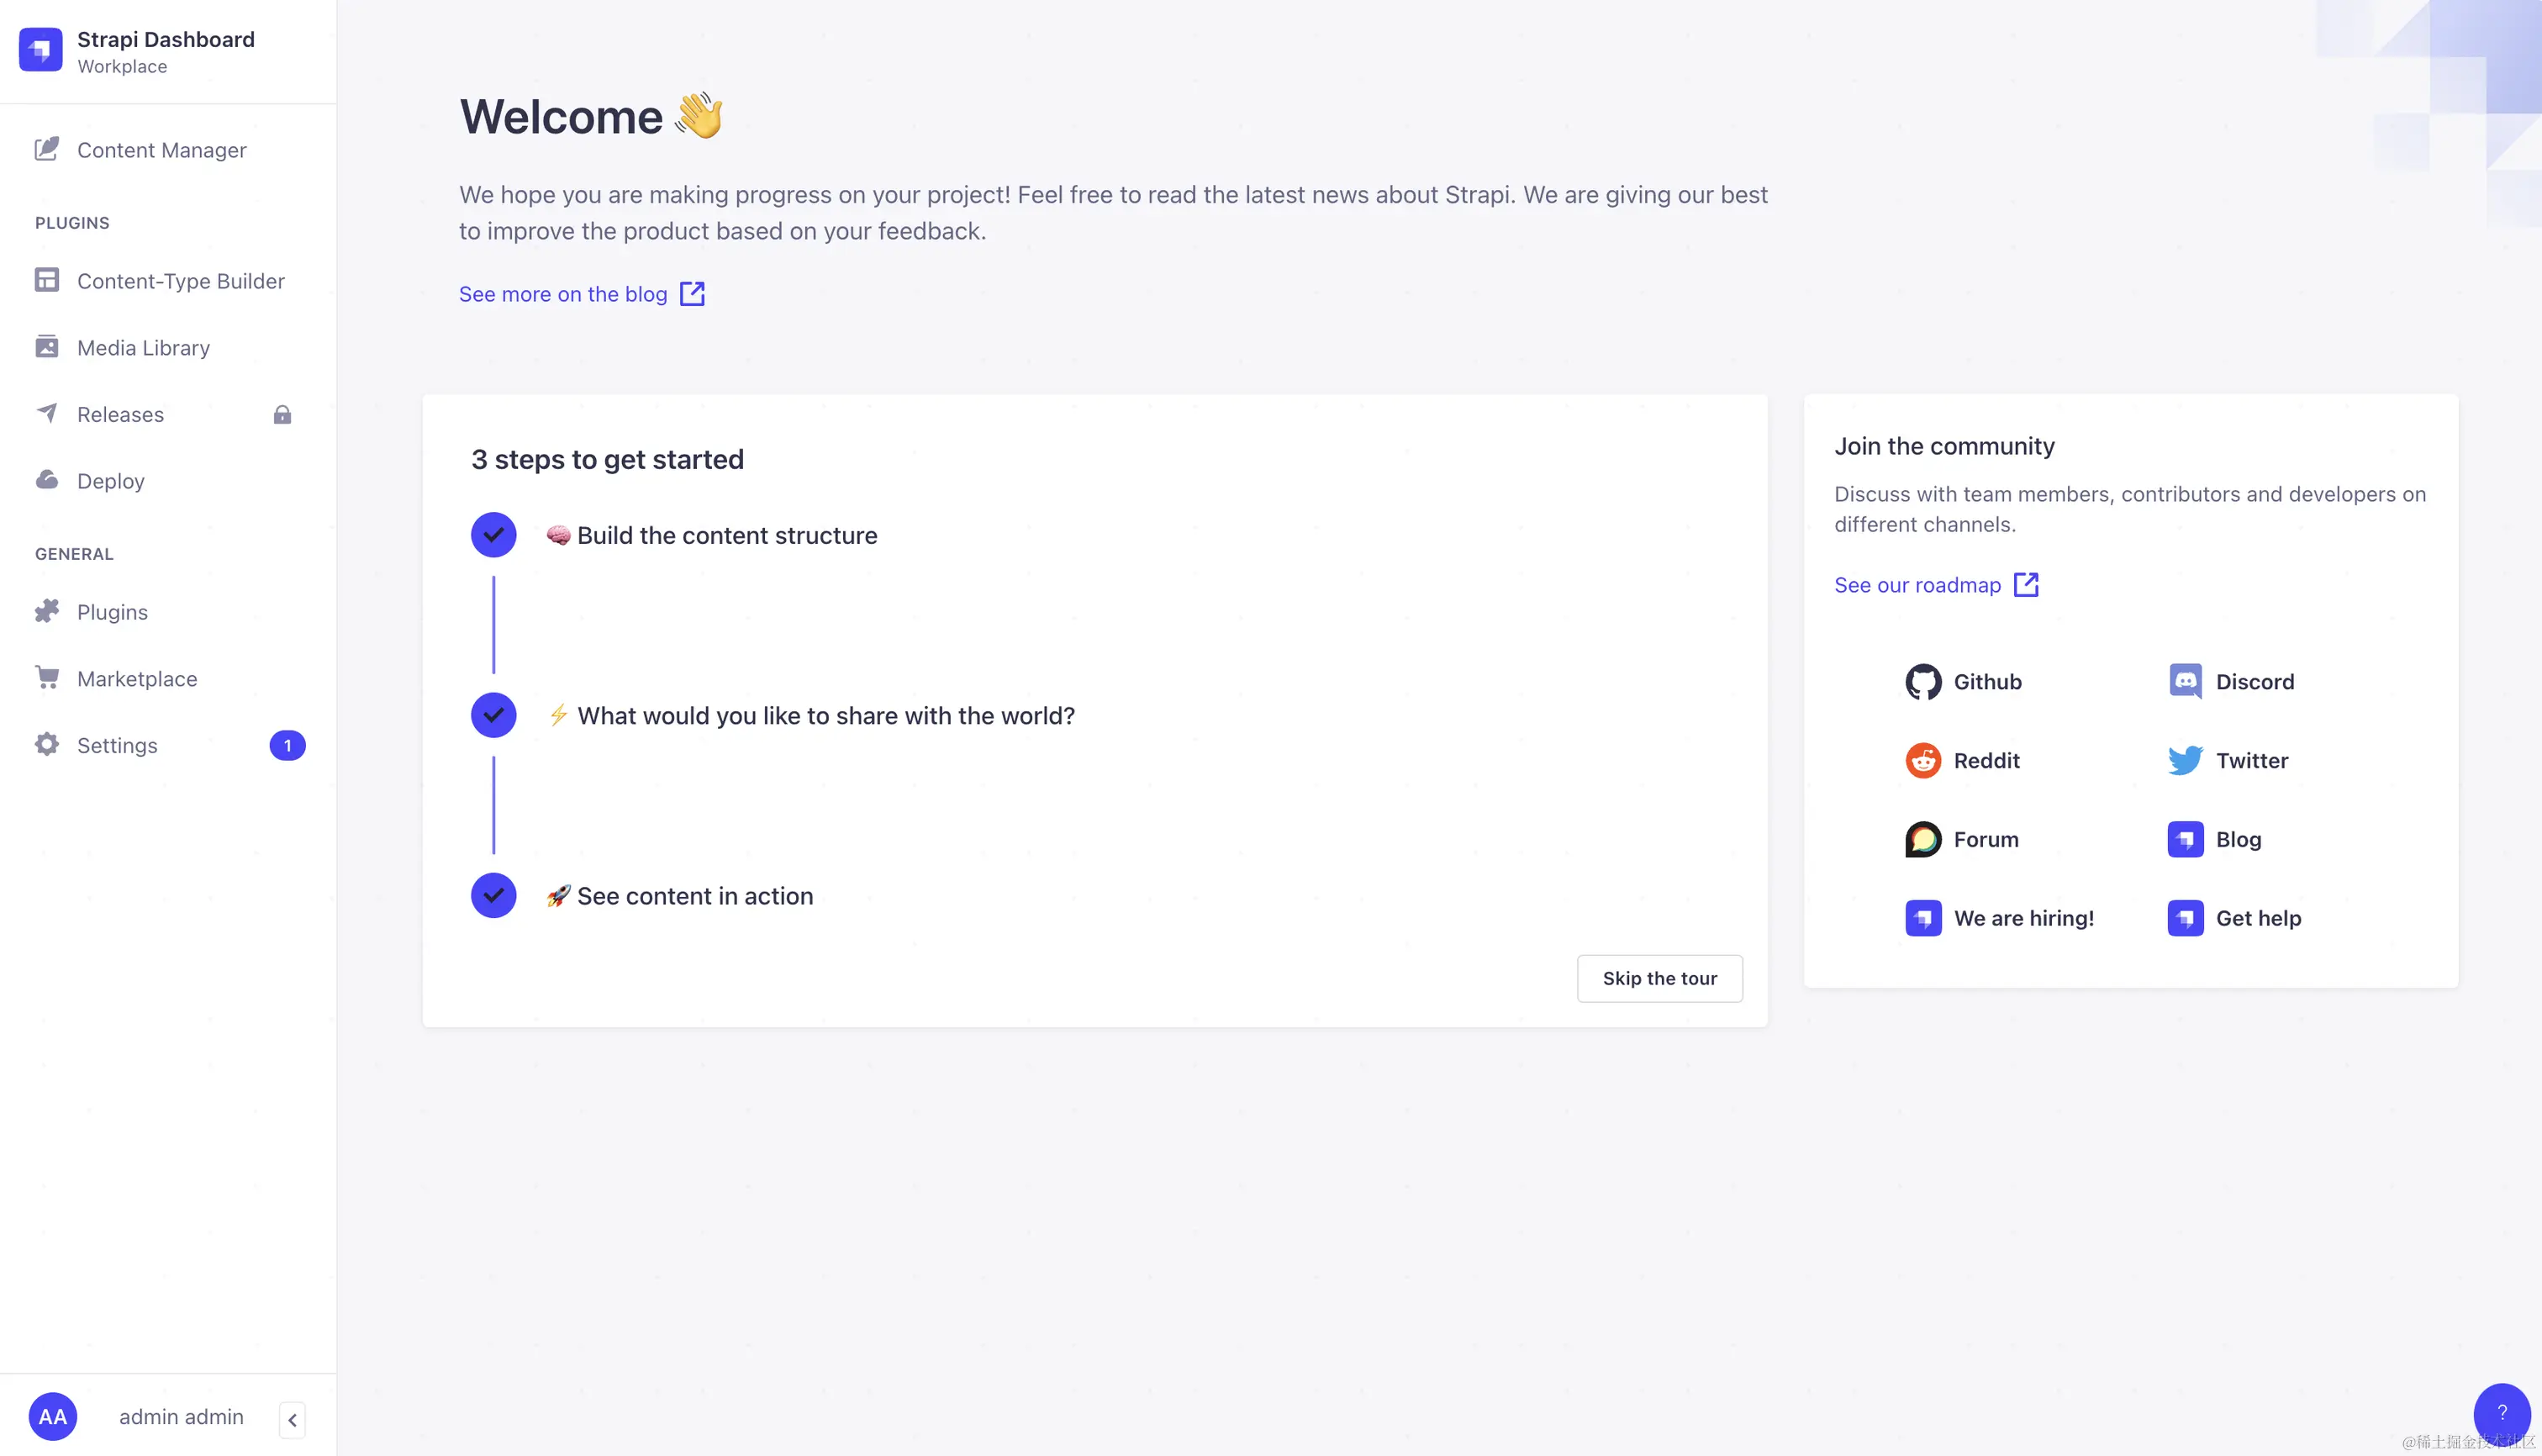Open the Github community link

coord(1963,682)
